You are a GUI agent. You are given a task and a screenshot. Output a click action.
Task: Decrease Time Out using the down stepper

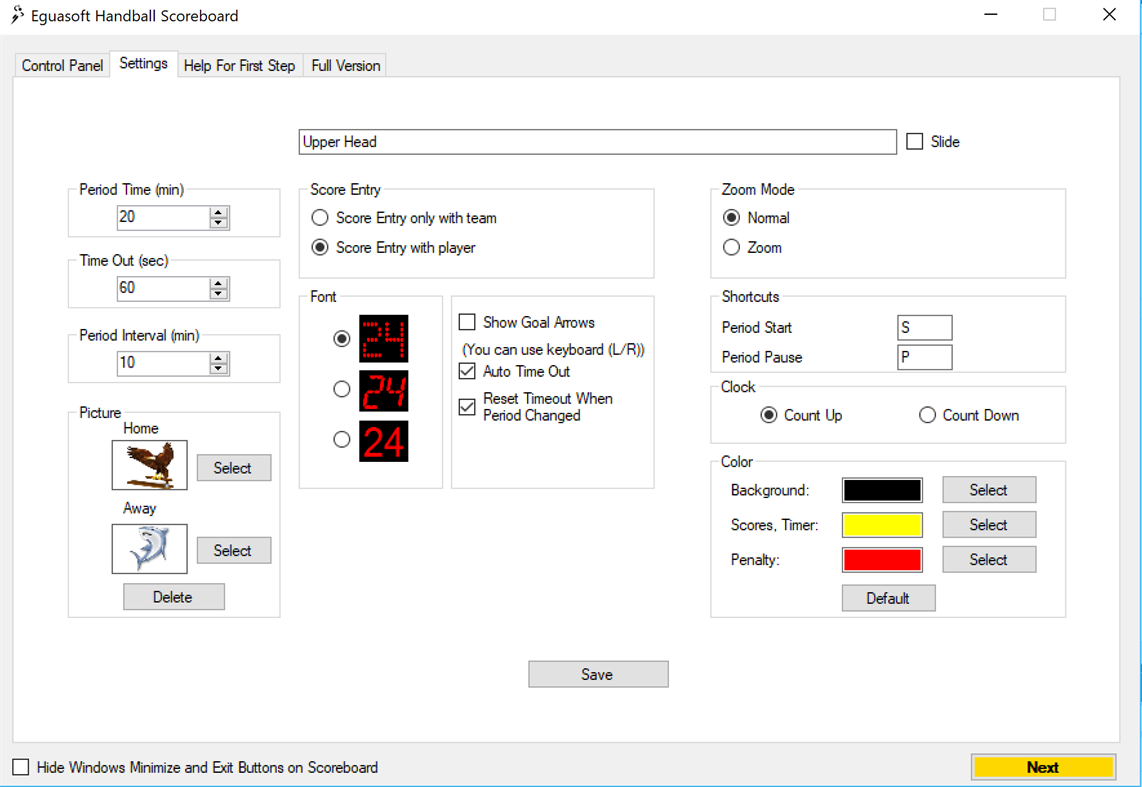pos(218,293)
